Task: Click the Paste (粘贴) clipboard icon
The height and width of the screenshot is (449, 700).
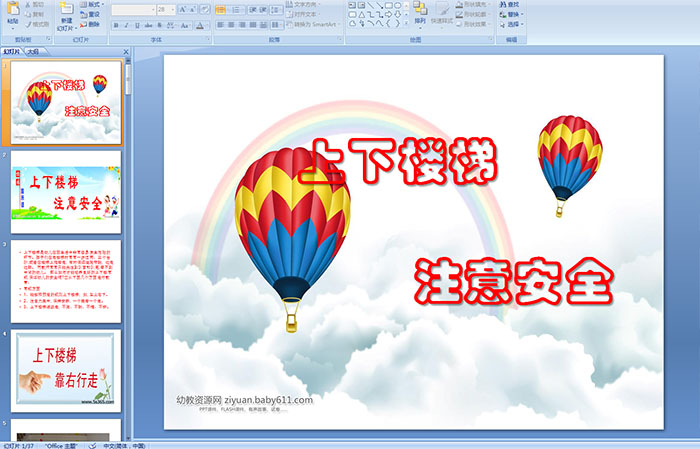Action: (x=13, y=8)
